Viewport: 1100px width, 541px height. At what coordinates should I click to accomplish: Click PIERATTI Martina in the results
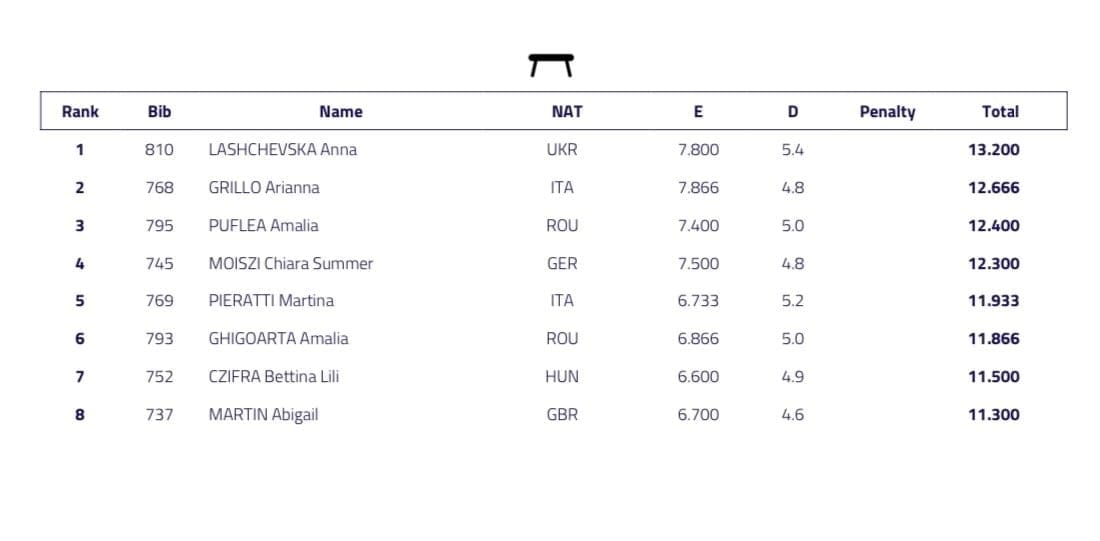271,301
